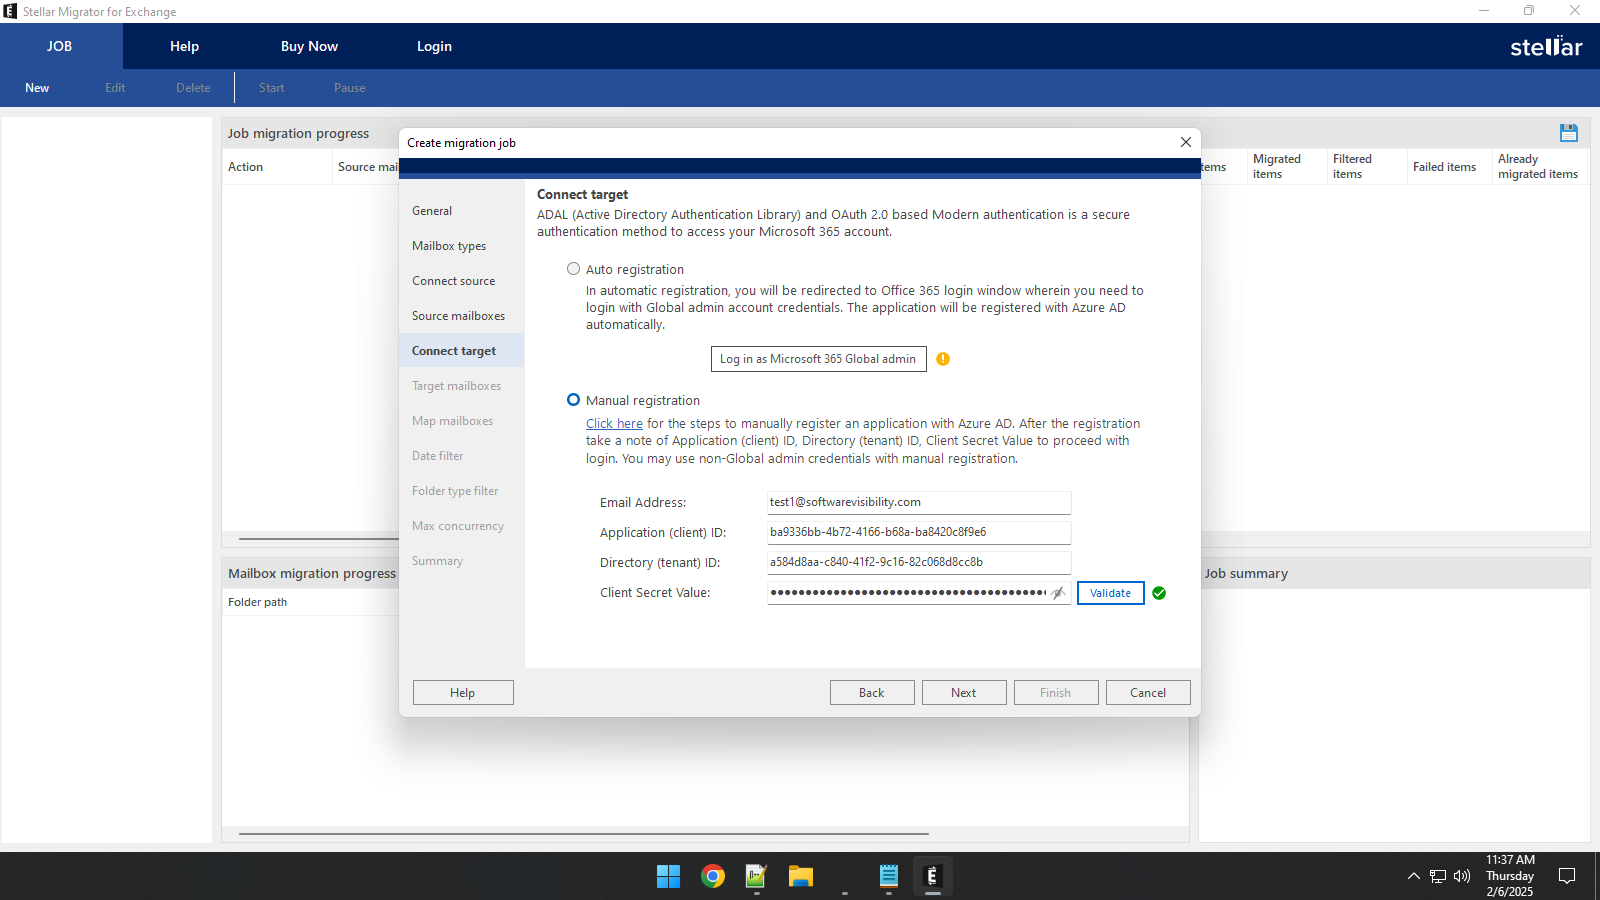
Task: Click the Stellar Migrator taskbar icon
Action: coord(932,877)
